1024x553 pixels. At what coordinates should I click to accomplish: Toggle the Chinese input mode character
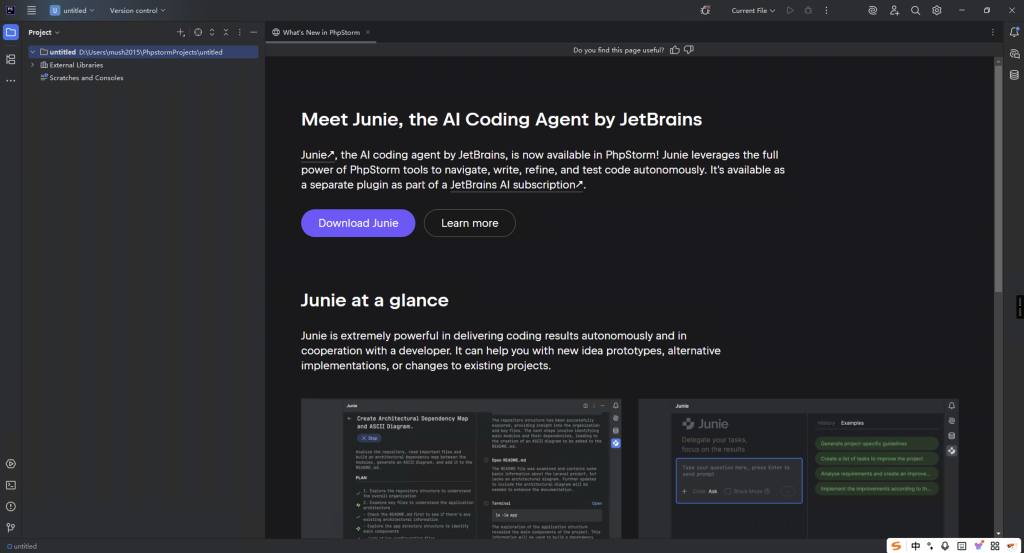point(916,546)
